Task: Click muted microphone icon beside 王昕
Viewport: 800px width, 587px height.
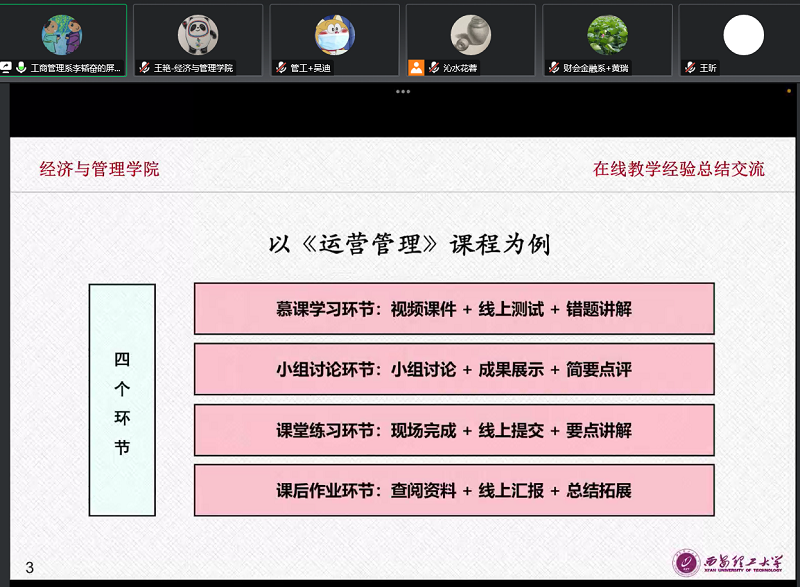Action: 690,68
